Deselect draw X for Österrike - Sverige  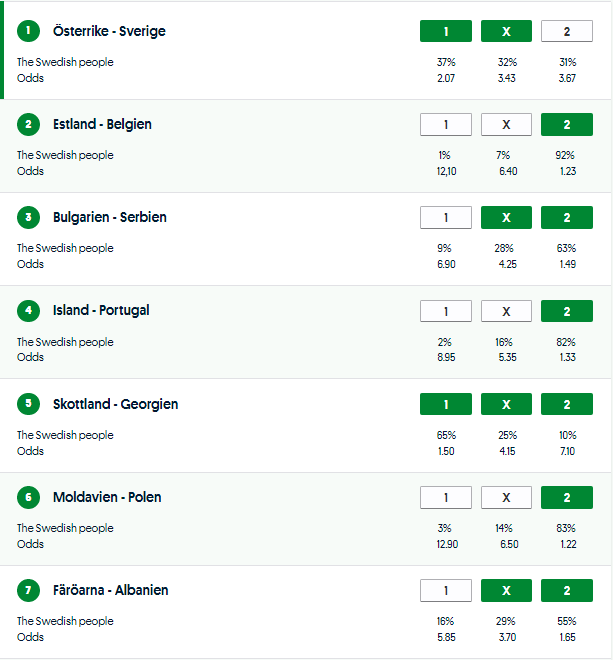(506, 31)
